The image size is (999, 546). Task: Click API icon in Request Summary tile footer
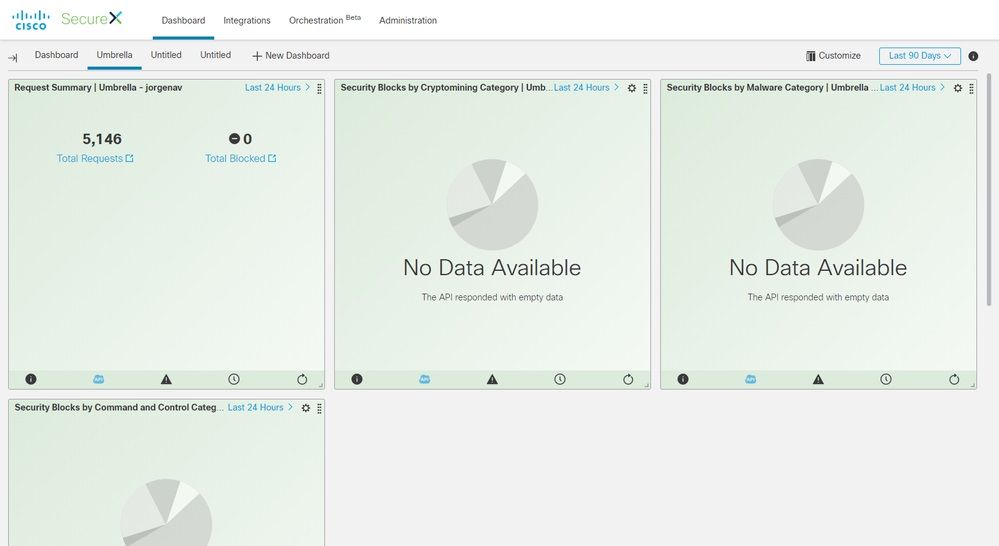pos(98,379)
